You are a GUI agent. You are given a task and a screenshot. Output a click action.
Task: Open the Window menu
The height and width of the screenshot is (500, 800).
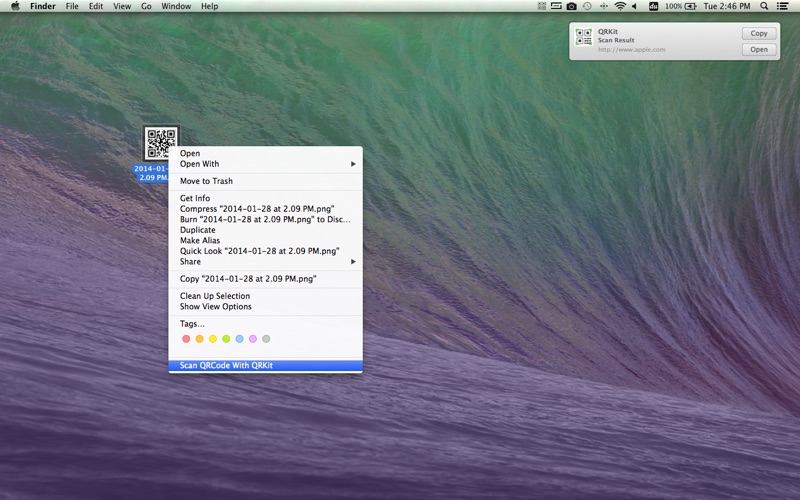point(176,6)
